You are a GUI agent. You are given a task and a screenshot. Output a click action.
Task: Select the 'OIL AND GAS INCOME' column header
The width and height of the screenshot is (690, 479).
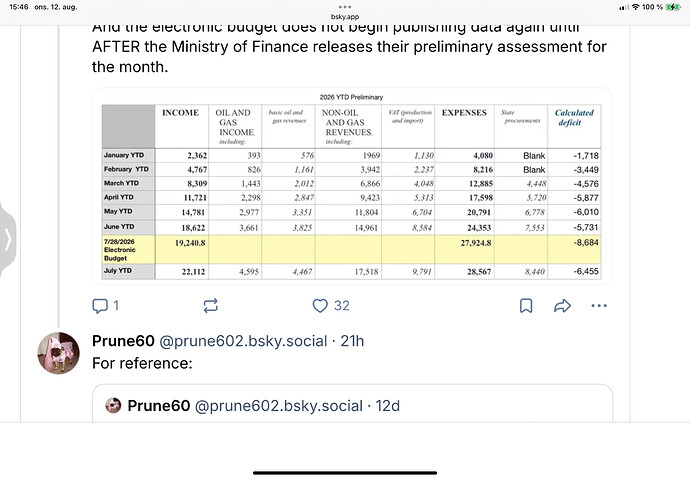235,126
